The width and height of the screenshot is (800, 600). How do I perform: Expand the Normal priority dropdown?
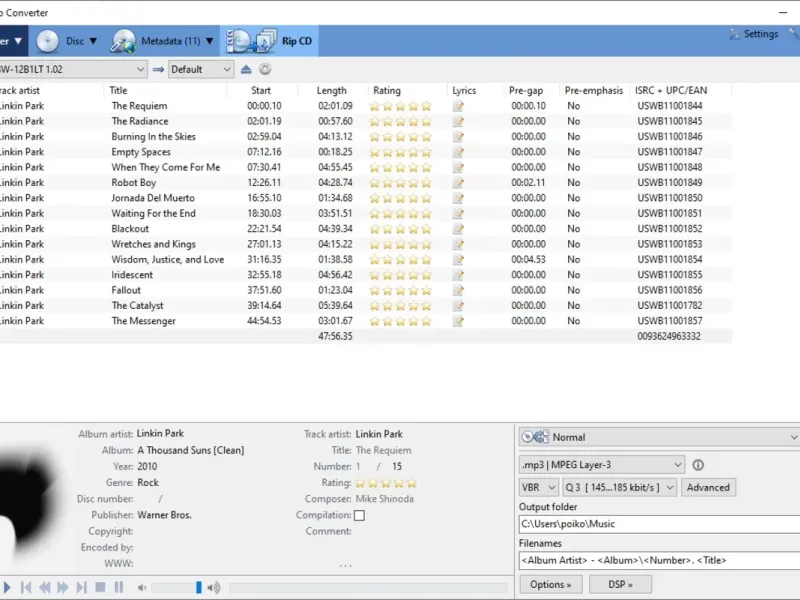tap(659, 437)
